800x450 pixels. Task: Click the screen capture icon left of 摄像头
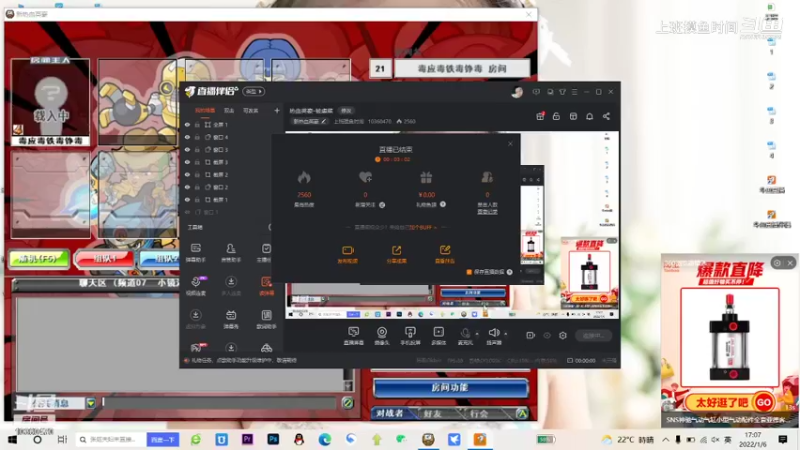coord(354,333)
